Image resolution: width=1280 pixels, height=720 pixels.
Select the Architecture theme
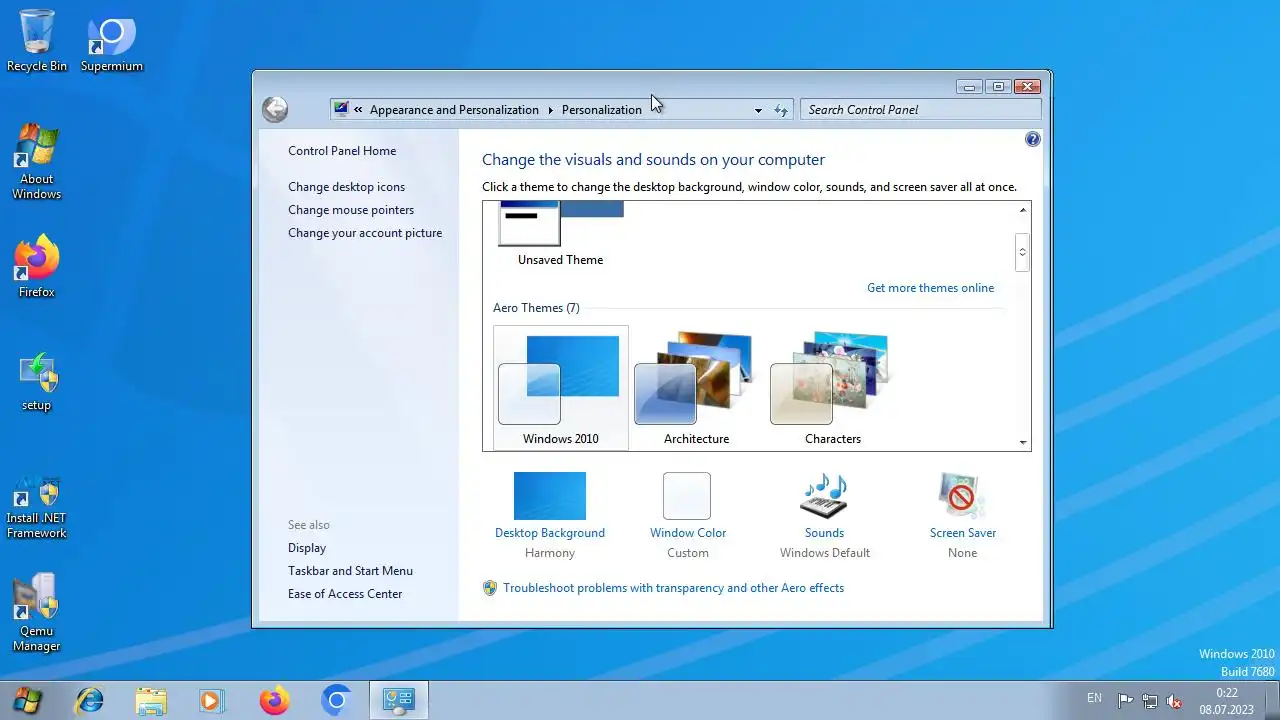click(696, 388)
